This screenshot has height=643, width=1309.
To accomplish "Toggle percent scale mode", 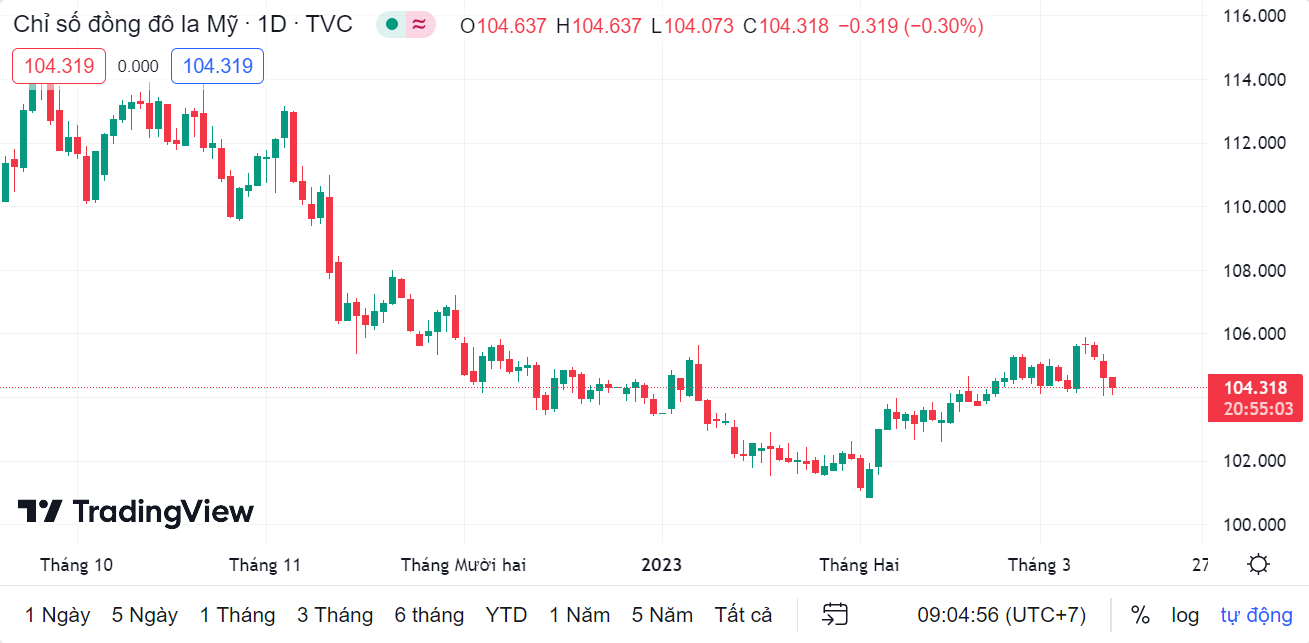I will pos(1140,614).
